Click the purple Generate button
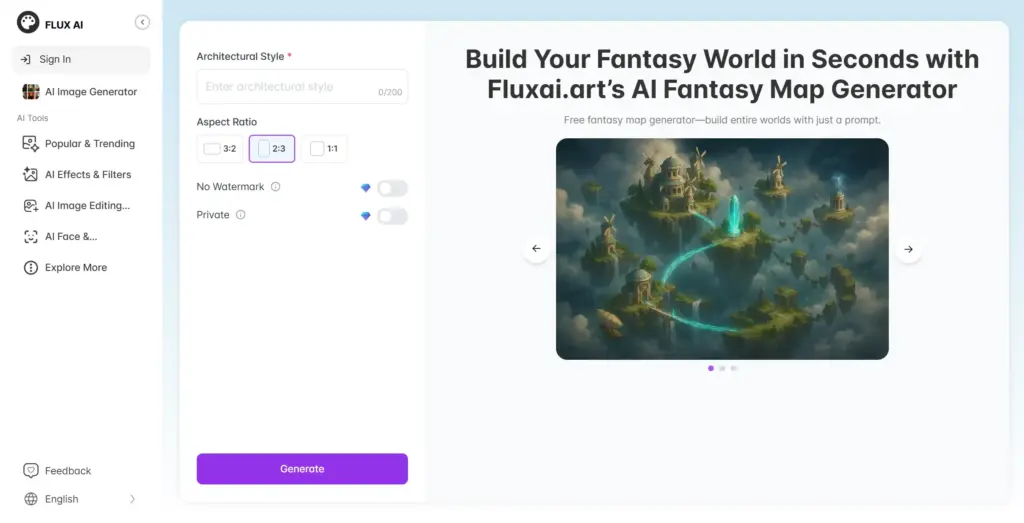Screen dimensions: 1024x523 (302, 469)
